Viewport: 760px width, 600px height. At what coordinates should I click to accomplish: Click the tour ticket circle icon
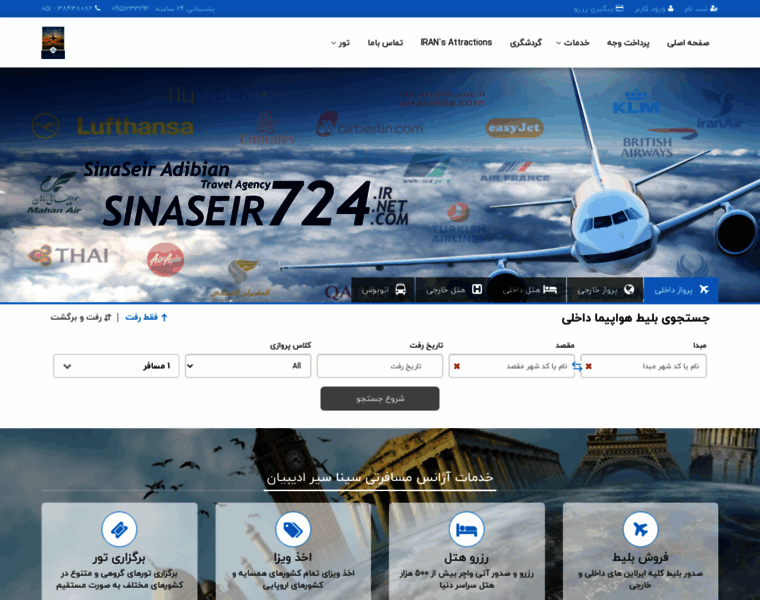pos(119,529)
